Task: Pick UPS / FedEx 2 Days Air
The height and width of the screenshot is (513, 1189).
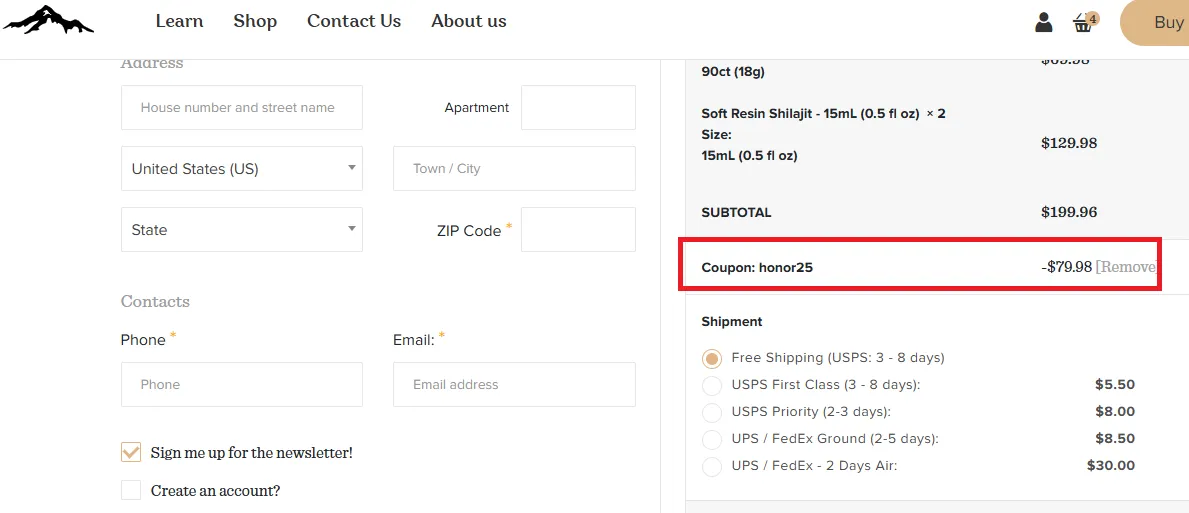Action: click(x=711, y=466)
